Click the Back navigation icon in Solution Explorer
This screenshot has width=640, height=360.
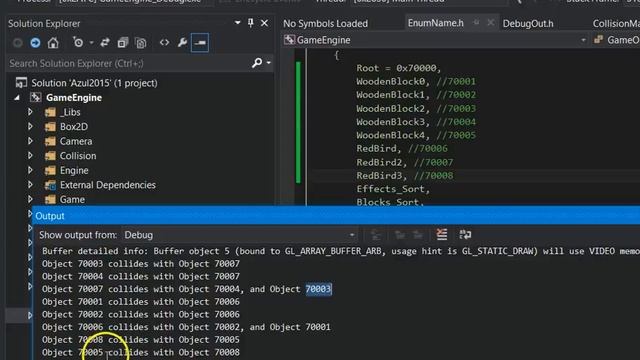17,42
